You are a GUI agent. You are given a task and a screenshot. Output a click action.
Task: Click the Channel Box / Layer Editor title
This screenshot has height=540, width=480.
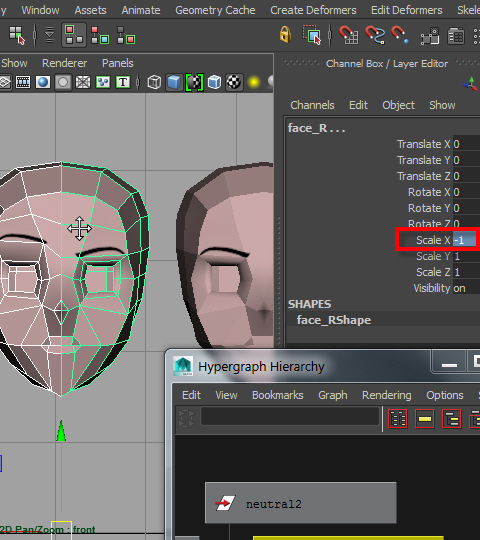[x=387, y=64]
